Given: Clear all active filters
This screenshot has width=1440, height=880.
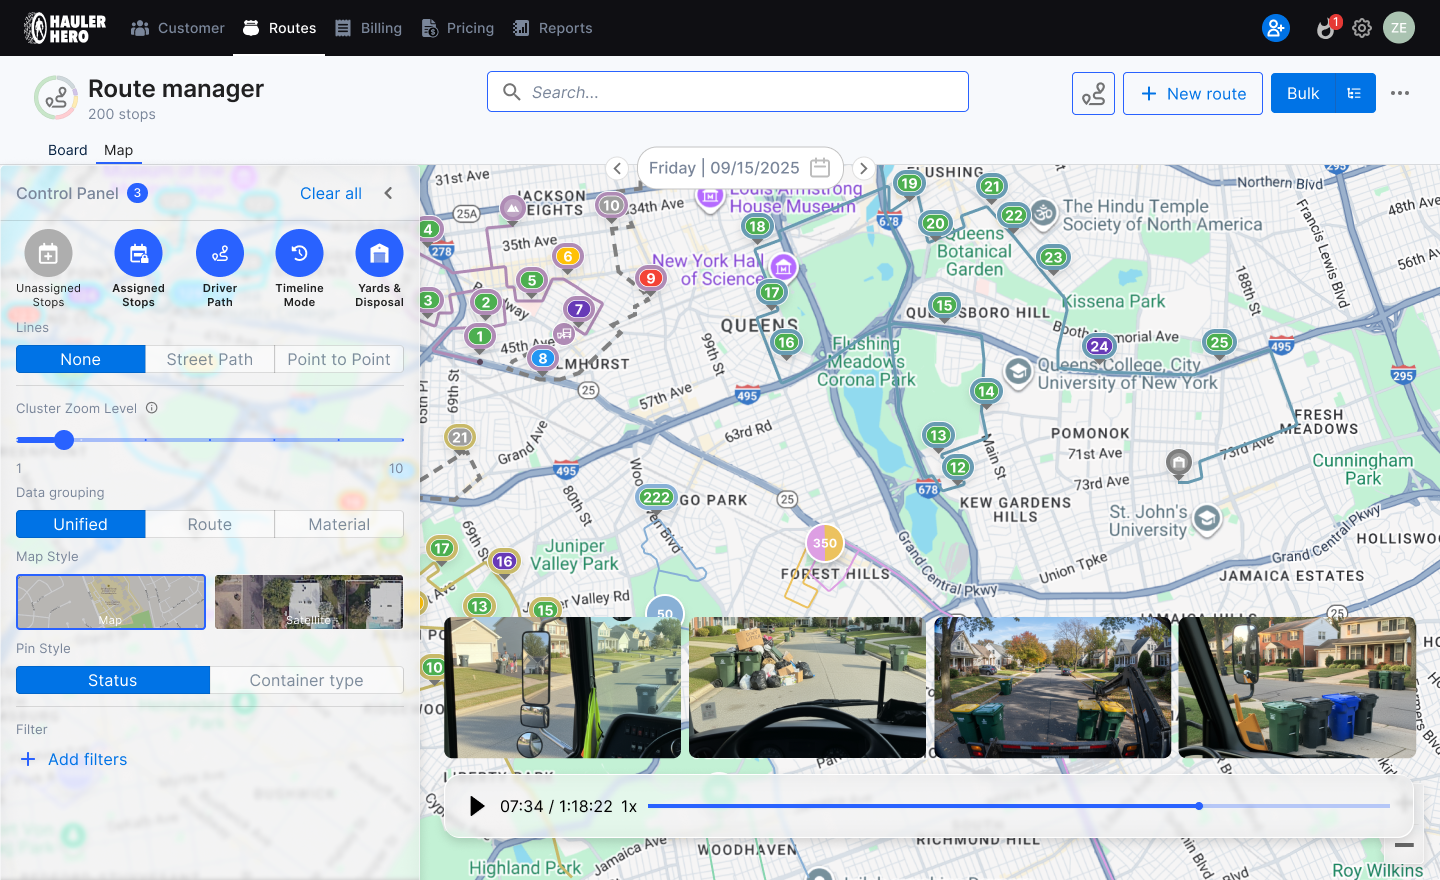Looking at the screenshot, I should 331,193.
